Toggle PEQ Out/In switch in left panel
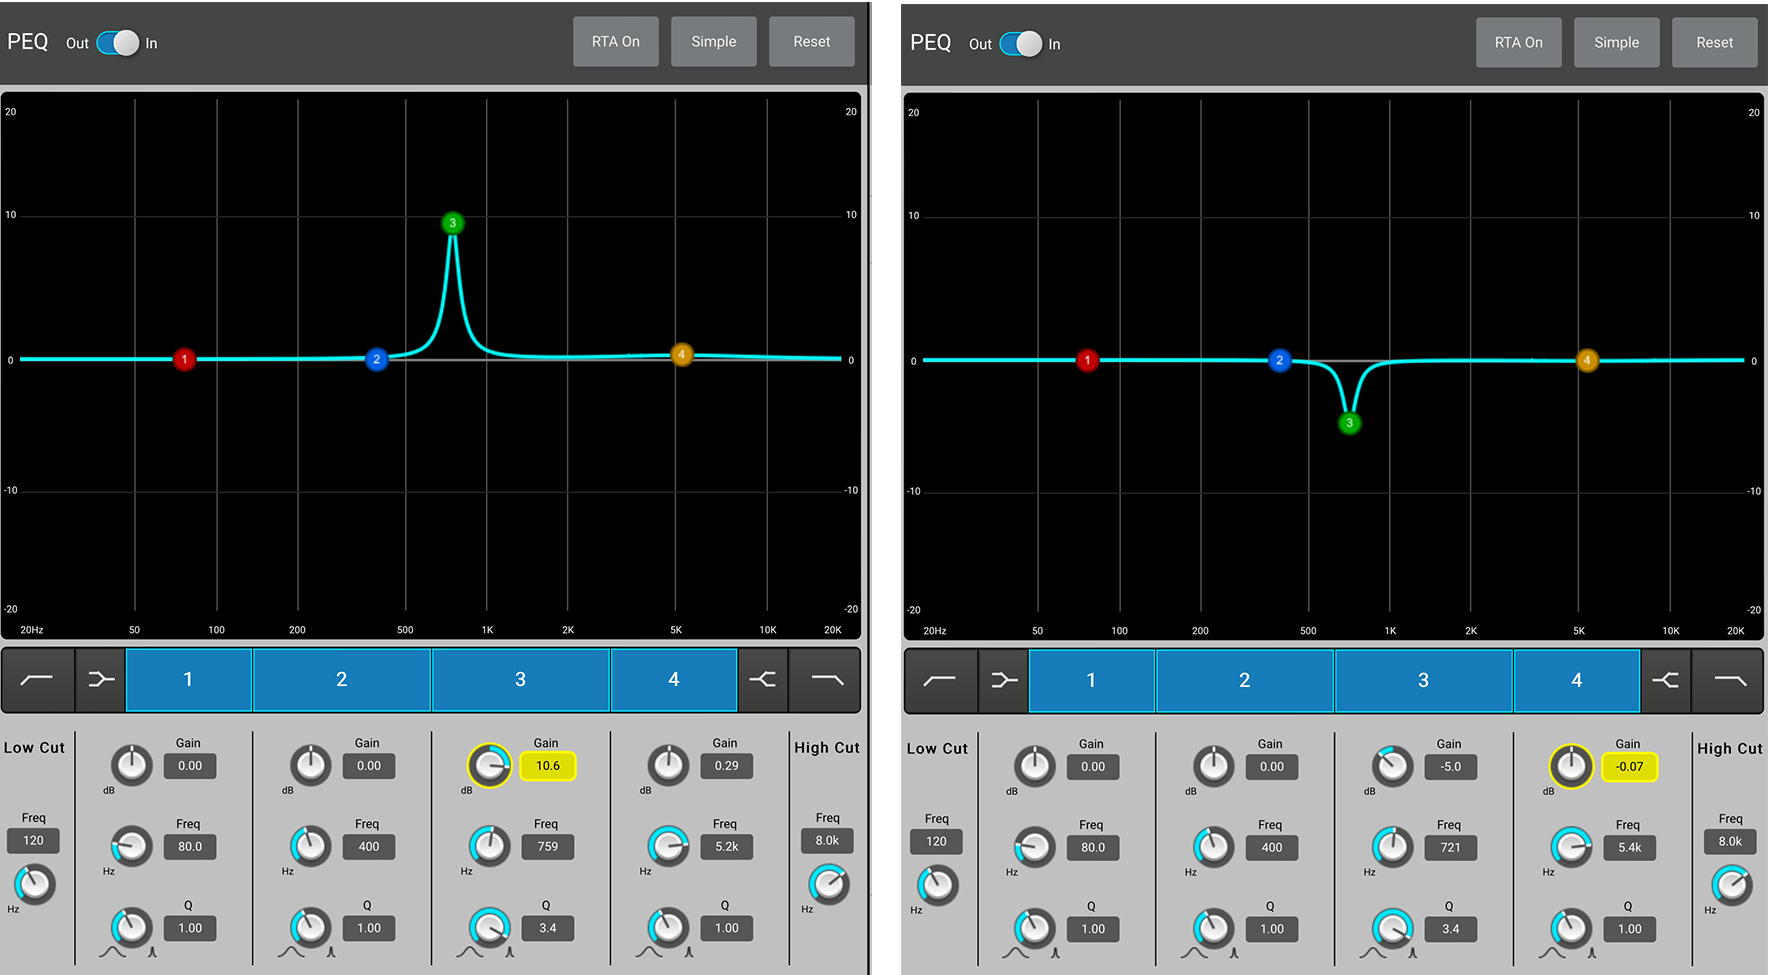The height and width of the screenshot is (975, 1778). pos(118,43)
